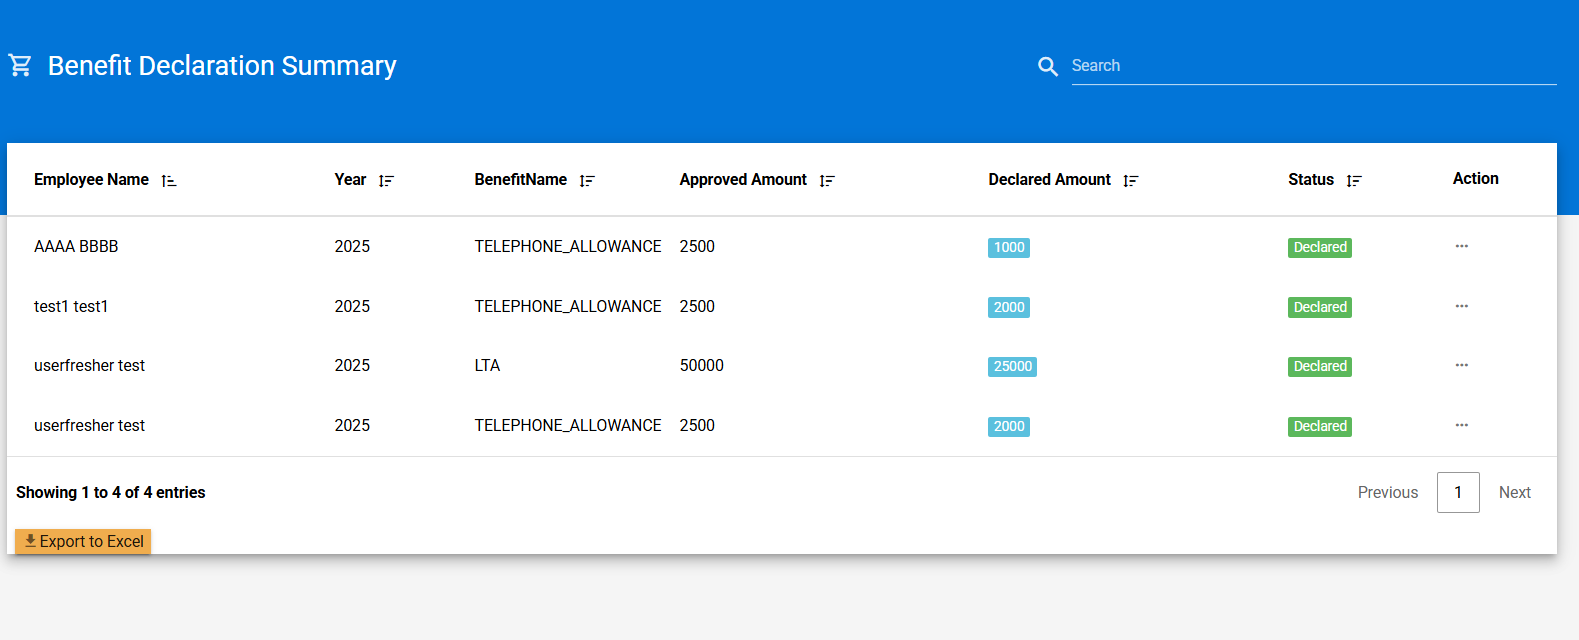Select page 1 in pagination
Viewport: 1579px width, 640px height.
coord(1457,492)
